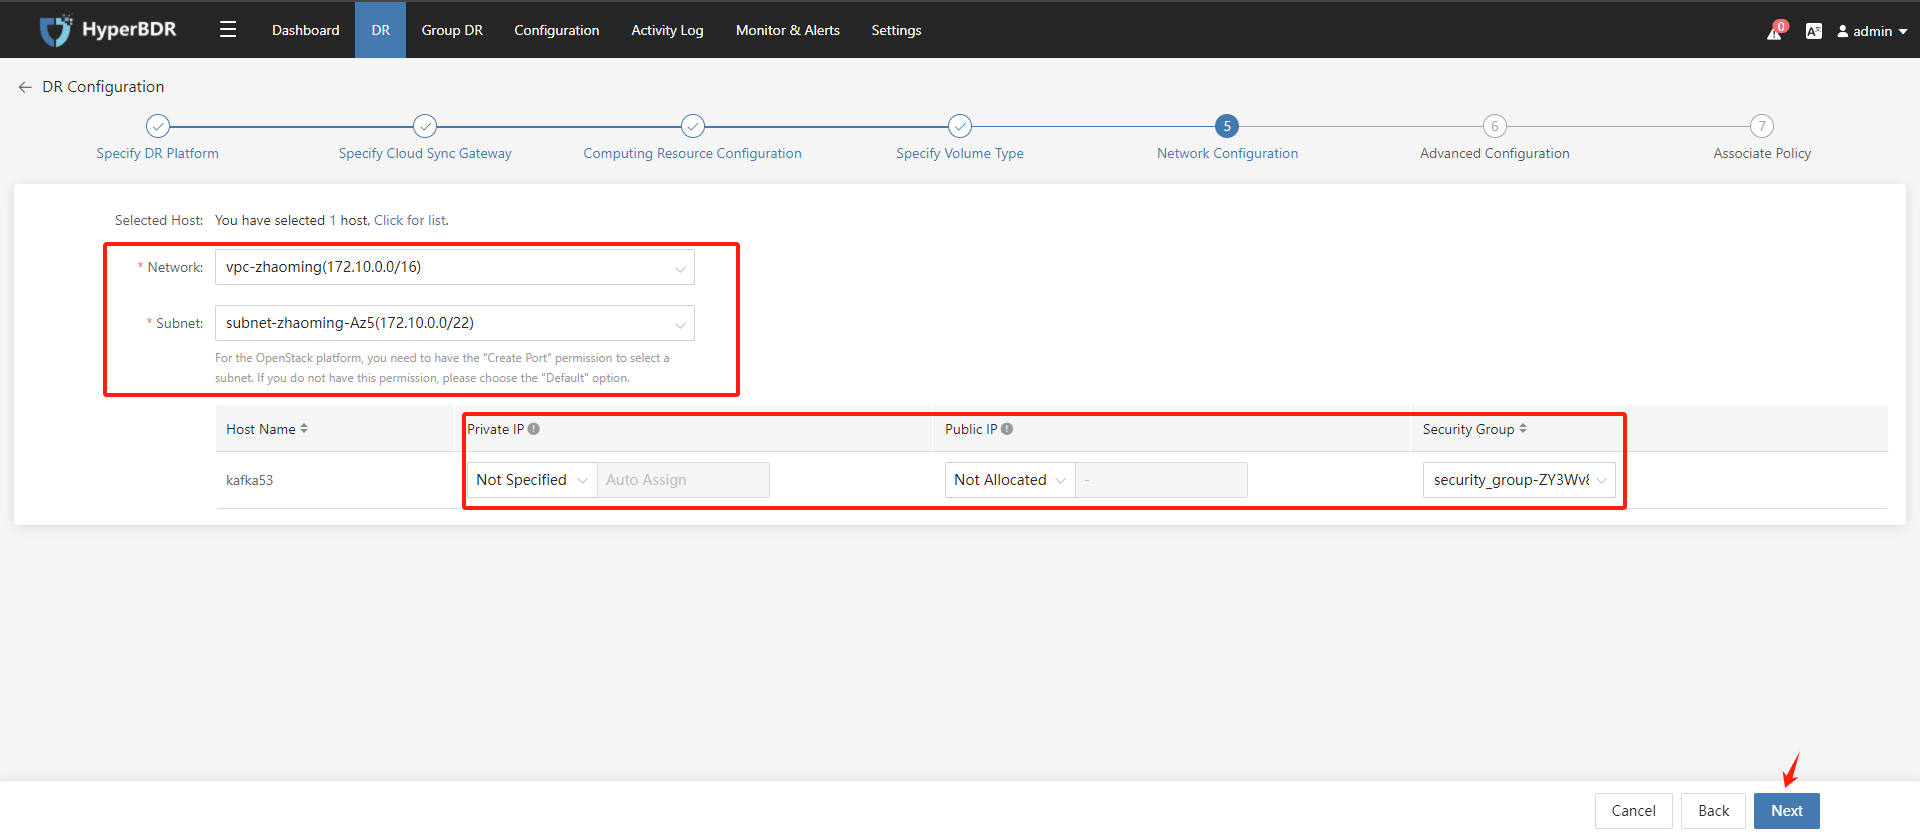Open the Private IP Not Specified dropdown
Image resolution: width=1920 pixels, height=840 pixels.
point(532,480)
